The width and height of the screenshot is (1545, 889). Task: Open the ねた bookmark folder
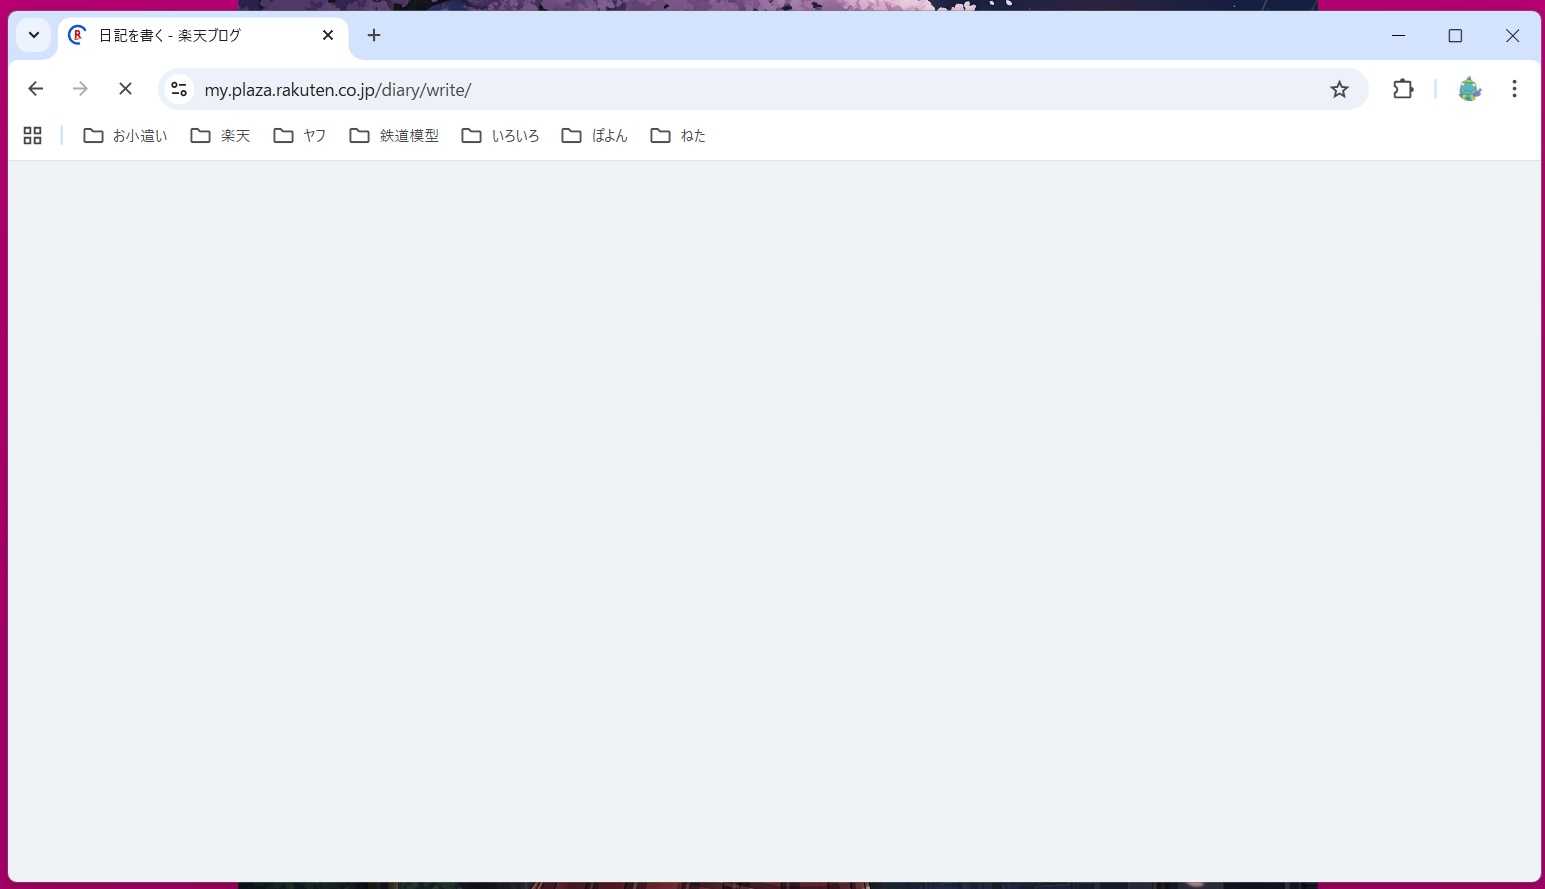tap(678, 135)
